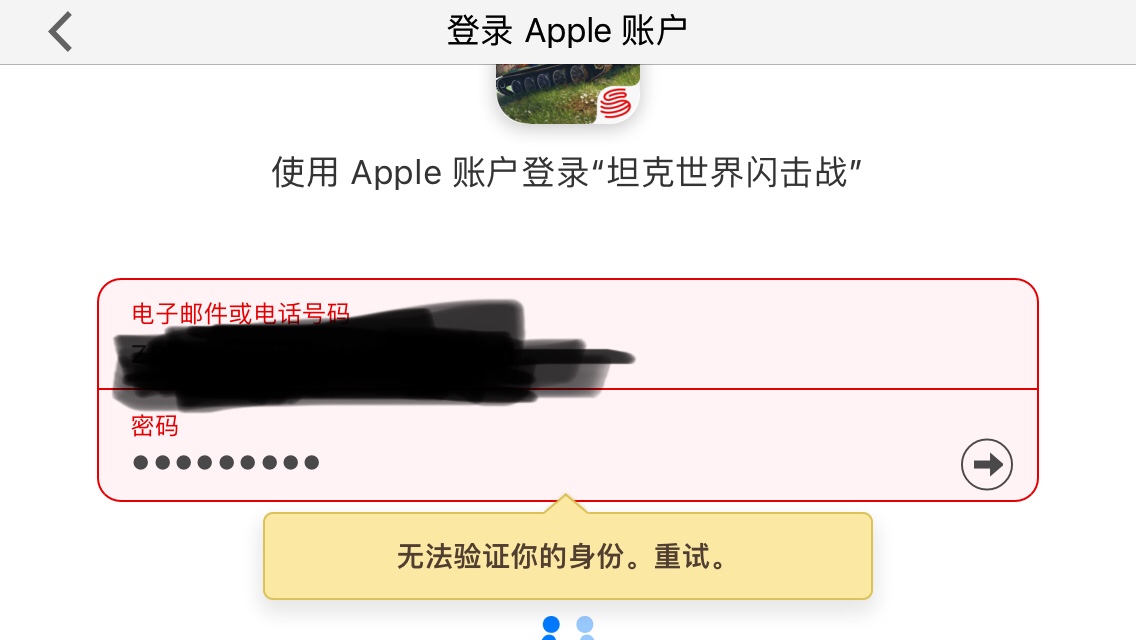
Task: Select the dark blue loading dot
Action: coord(551,624)
